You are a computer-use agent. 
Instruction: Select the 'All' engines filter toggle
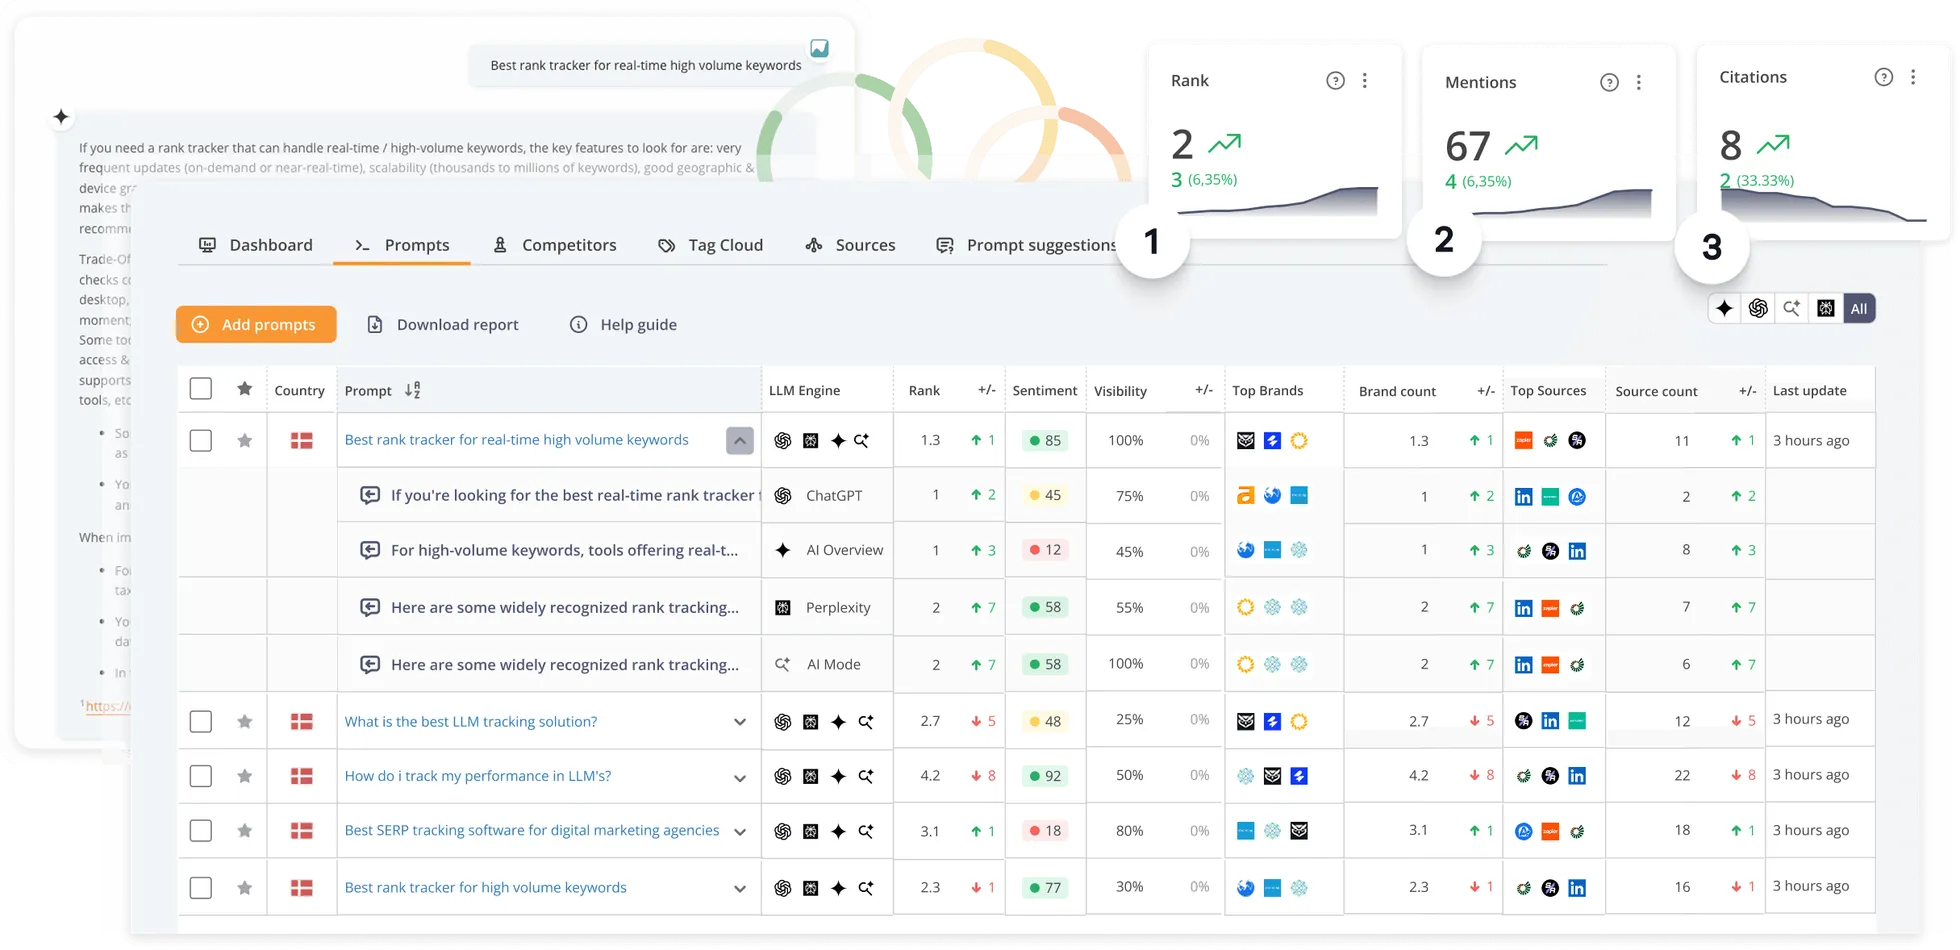[x=1858, y=309]
